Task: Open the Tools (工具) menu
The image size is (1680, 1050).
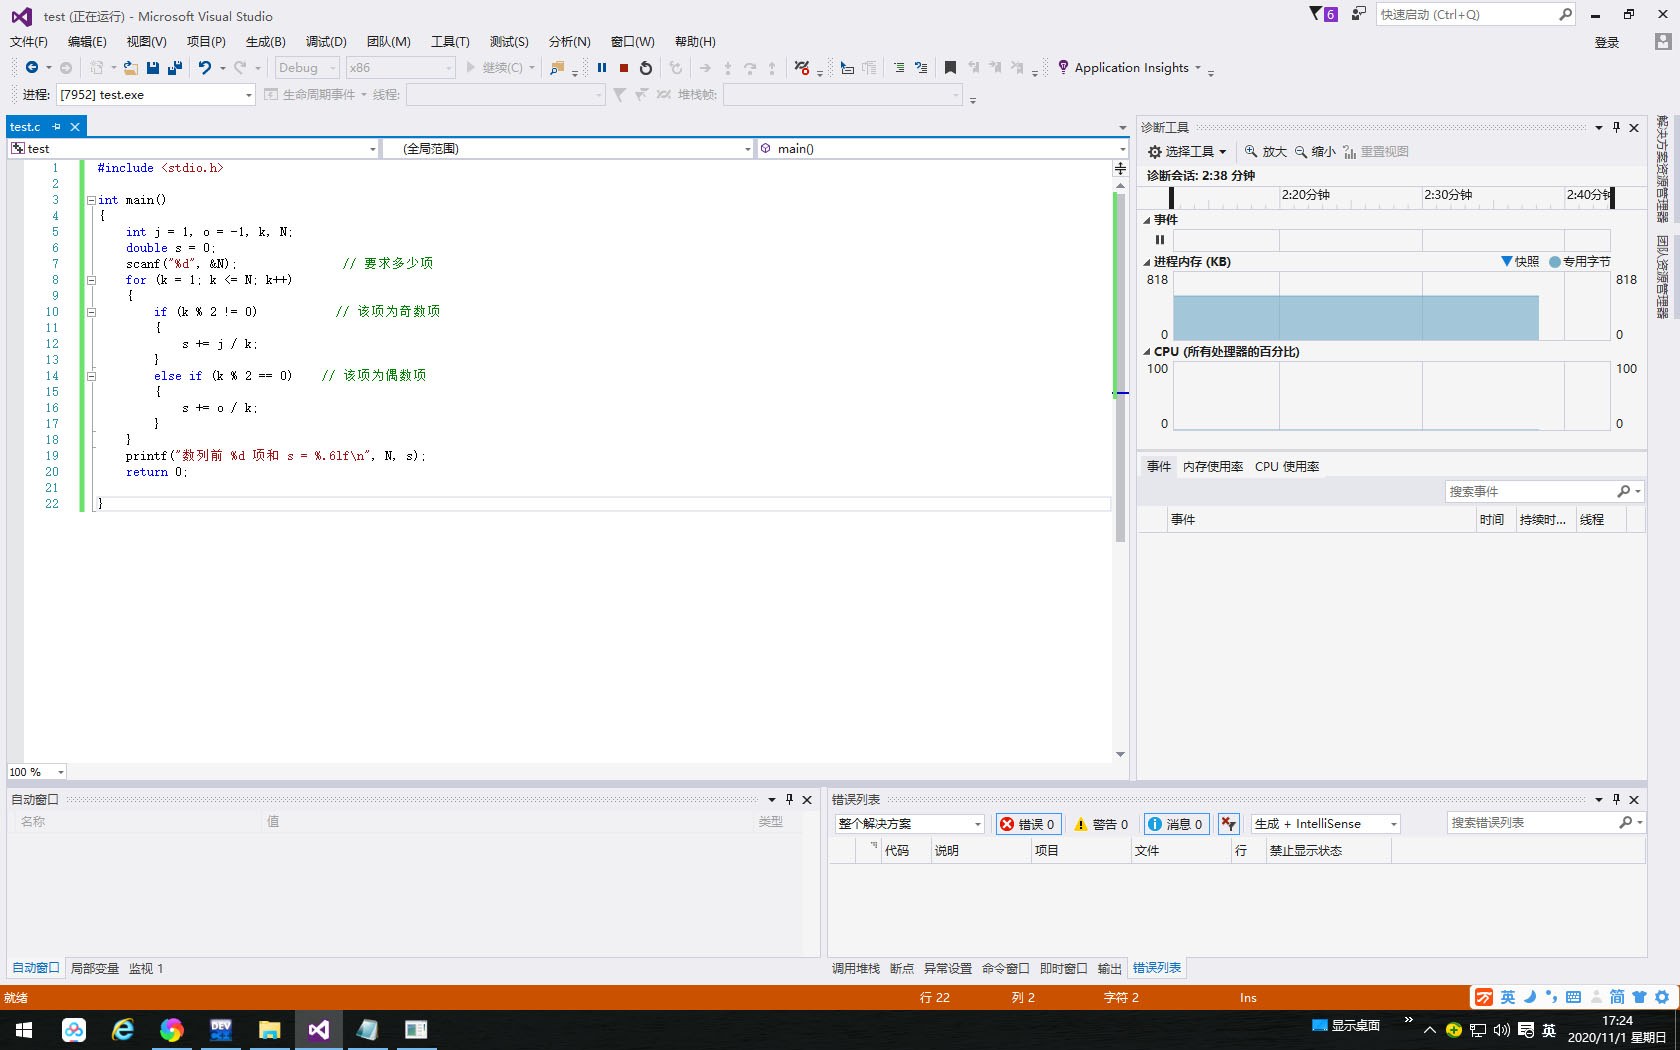Action: pyautogui.click(x=450, y=41)
